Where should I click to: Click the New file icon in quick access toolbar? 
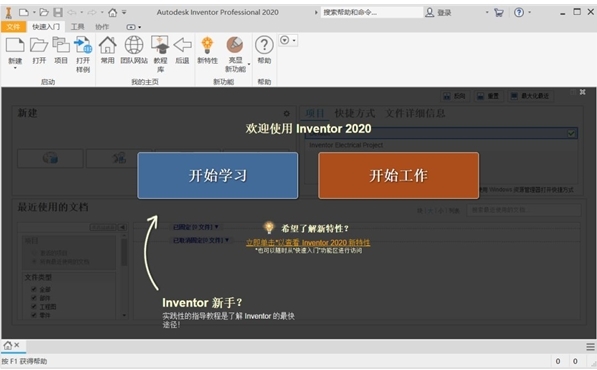click(x=24, y=13)
